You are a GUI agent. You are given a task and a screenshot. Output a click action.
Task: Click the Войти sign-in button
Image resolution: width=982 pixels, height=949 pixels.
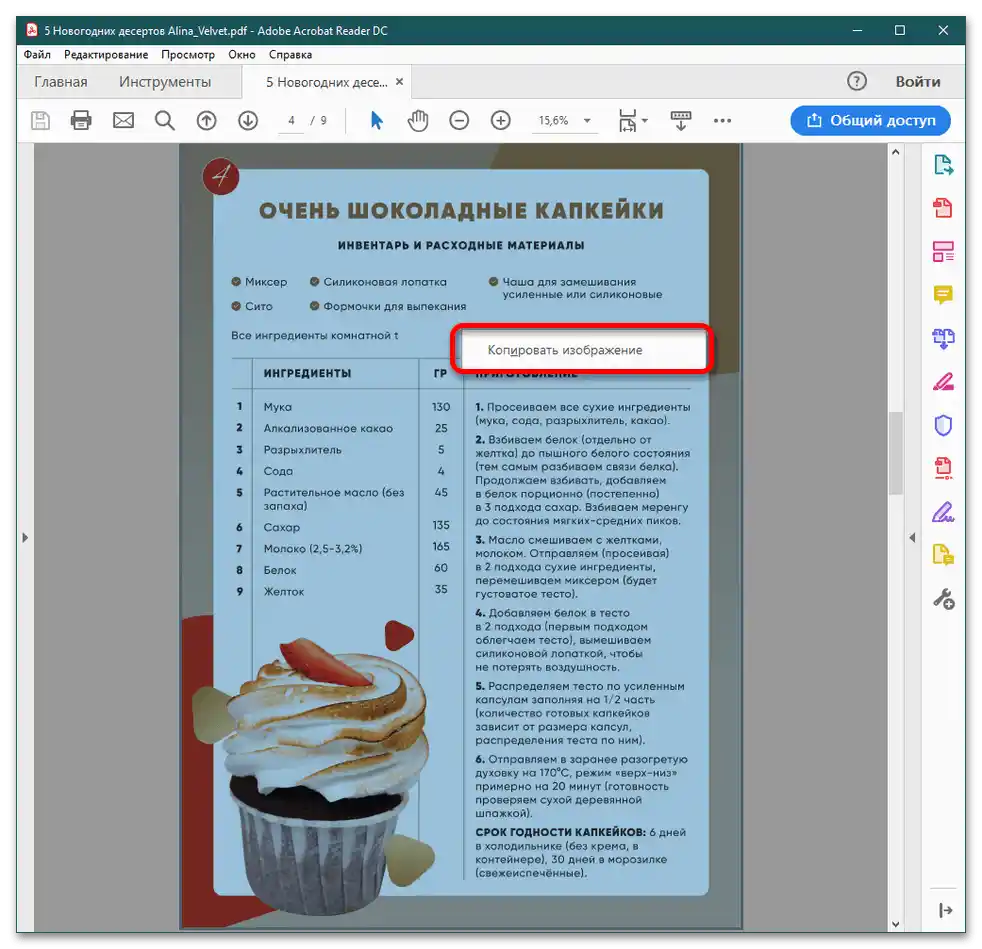coord(917,81)
